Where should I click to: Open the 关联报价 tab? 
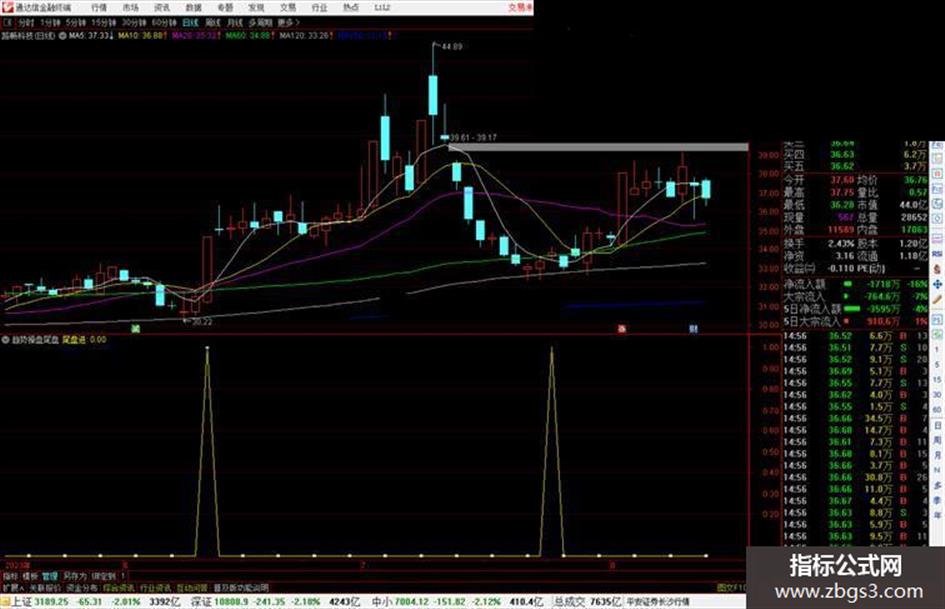tap(45, 588)
